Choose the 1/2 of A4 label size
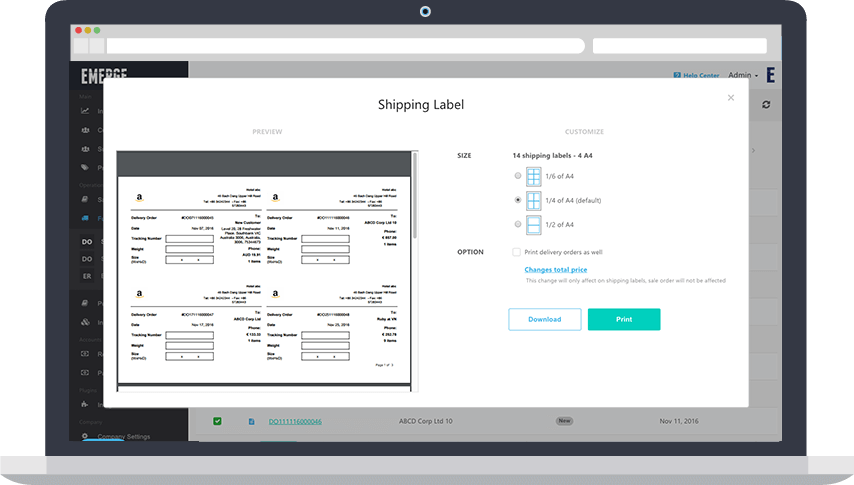The height and width of the screenshot is (485, 854). pos(517,224)
